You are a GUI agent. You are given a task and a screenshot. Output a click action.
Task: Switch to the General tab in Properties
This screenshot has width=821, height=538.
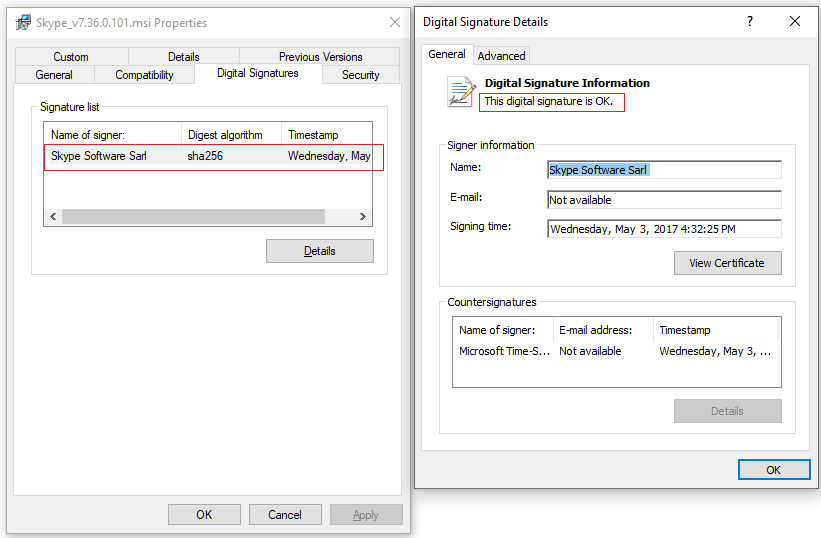pyautogui.click(x=54, y=75)
